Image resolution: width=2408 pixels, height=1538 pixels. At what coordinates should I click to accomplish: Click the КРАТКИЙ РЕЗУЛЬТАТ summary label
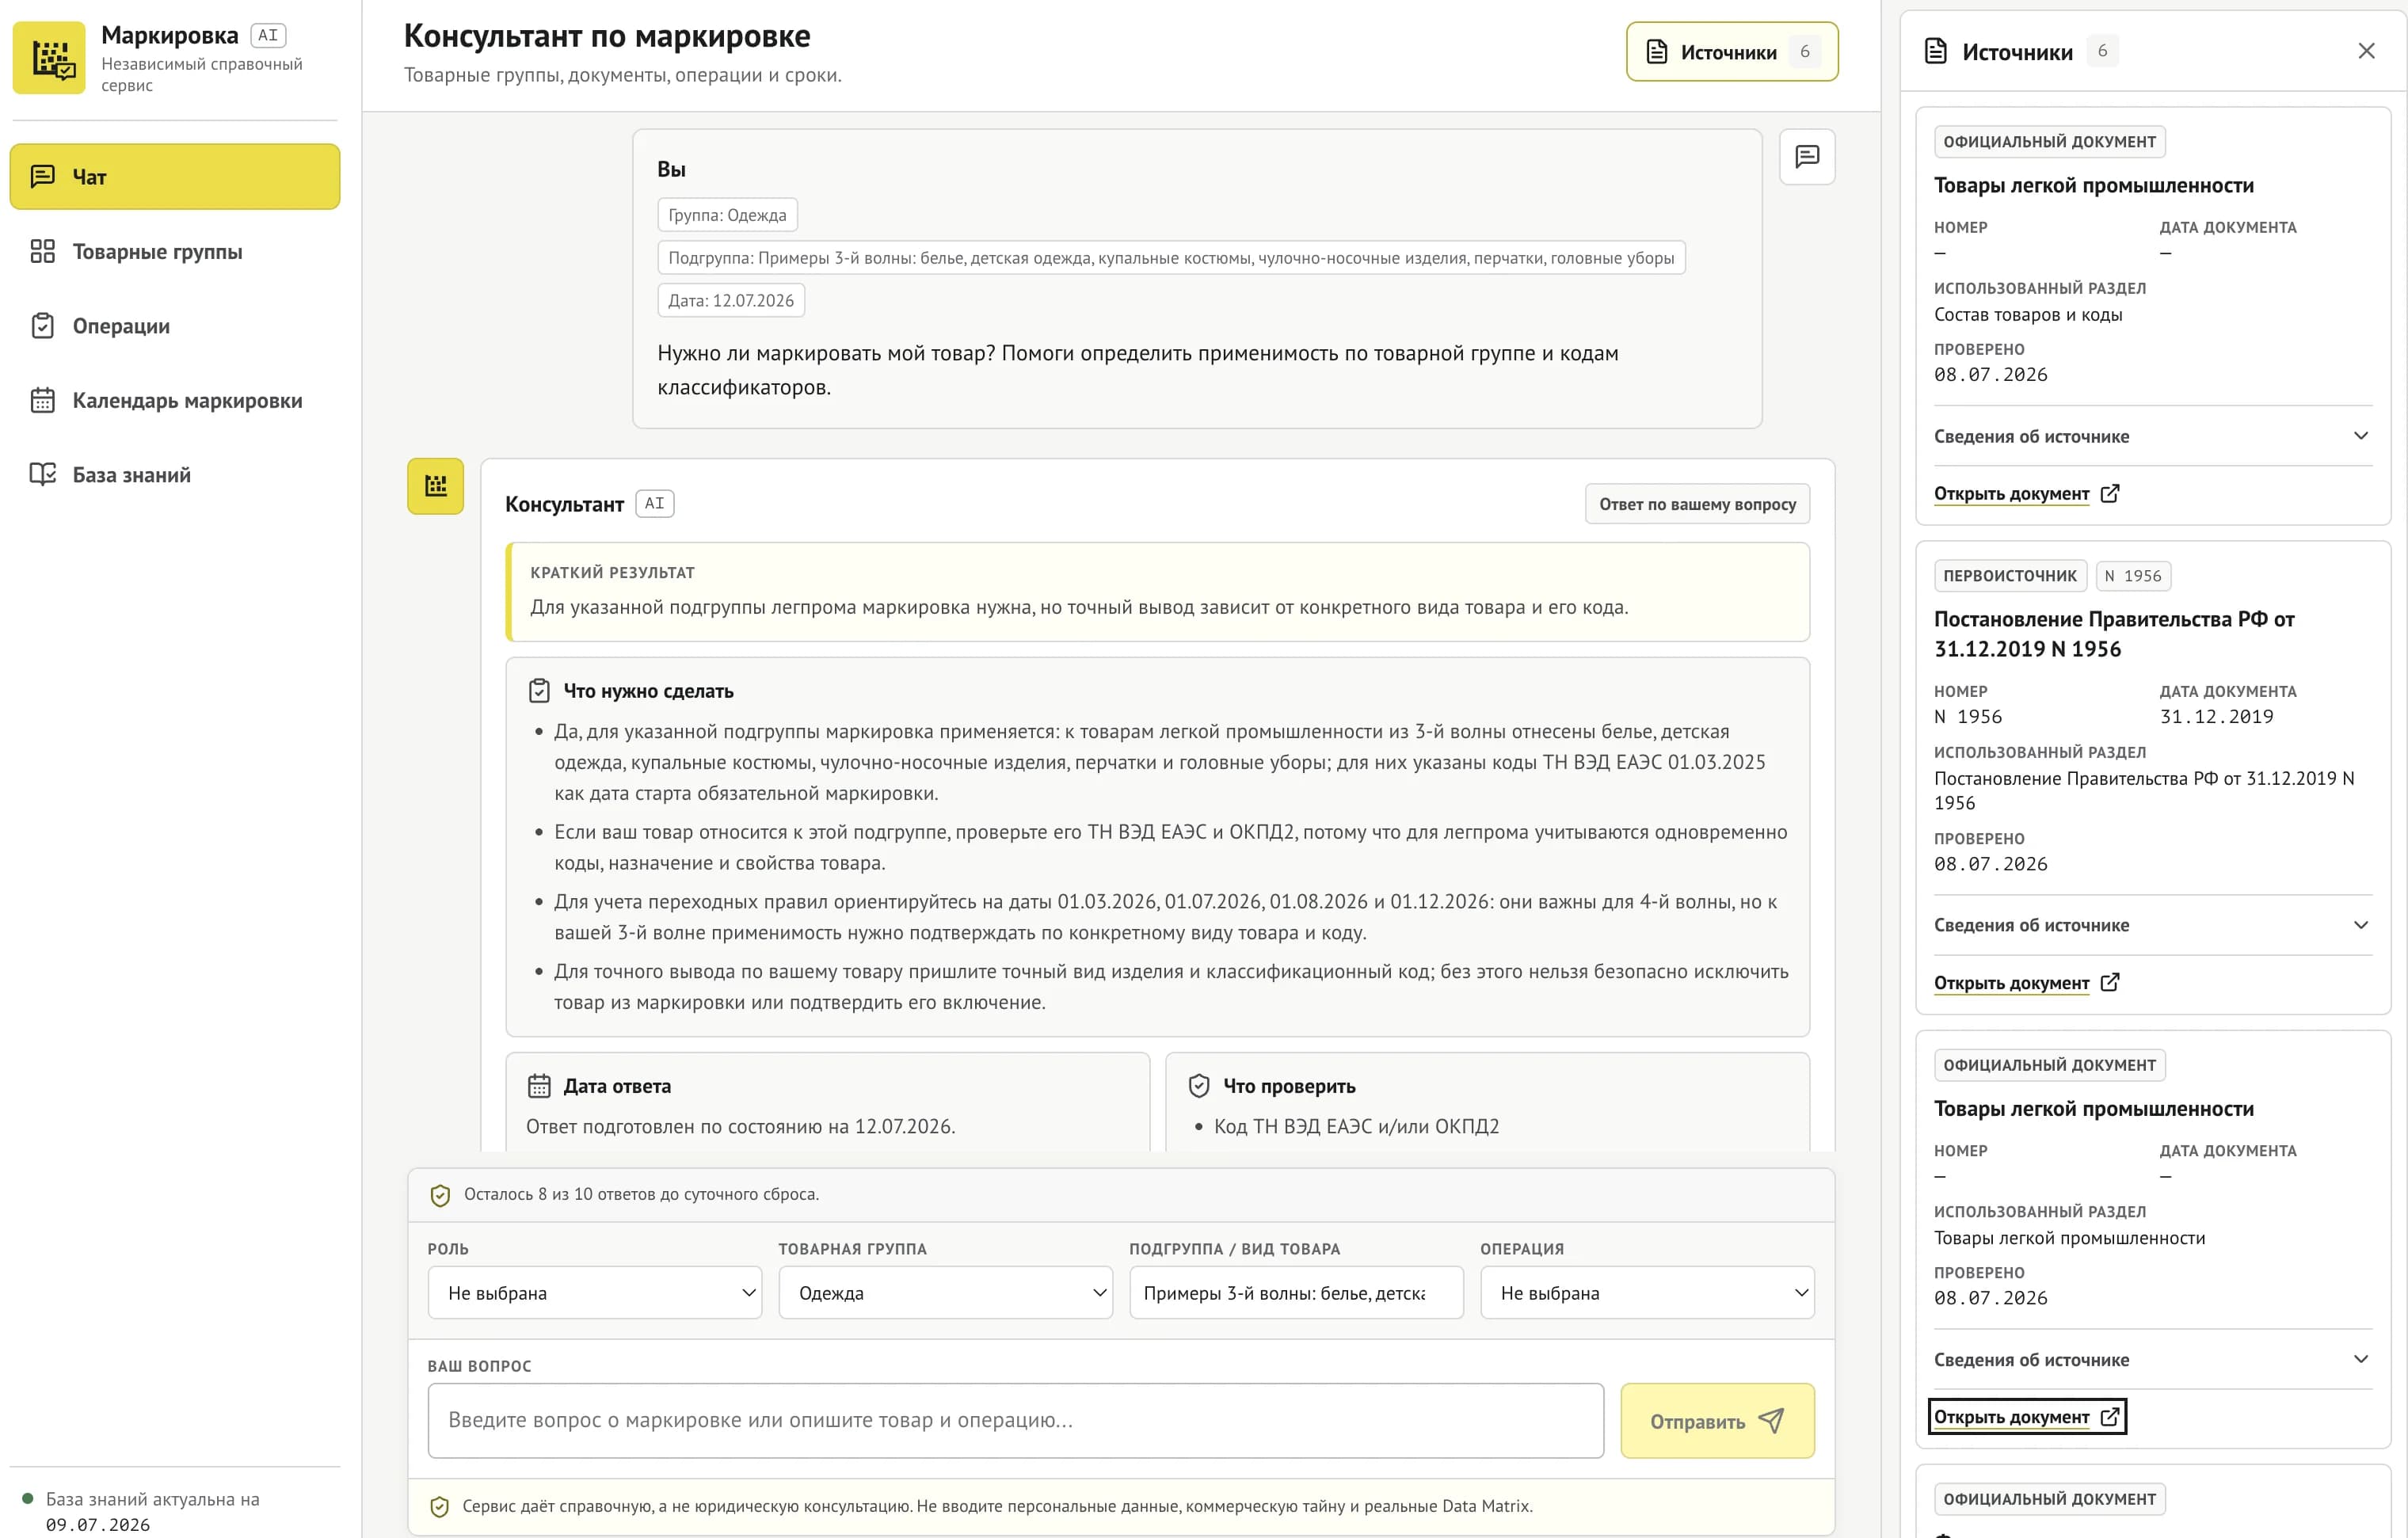point(612,573)
